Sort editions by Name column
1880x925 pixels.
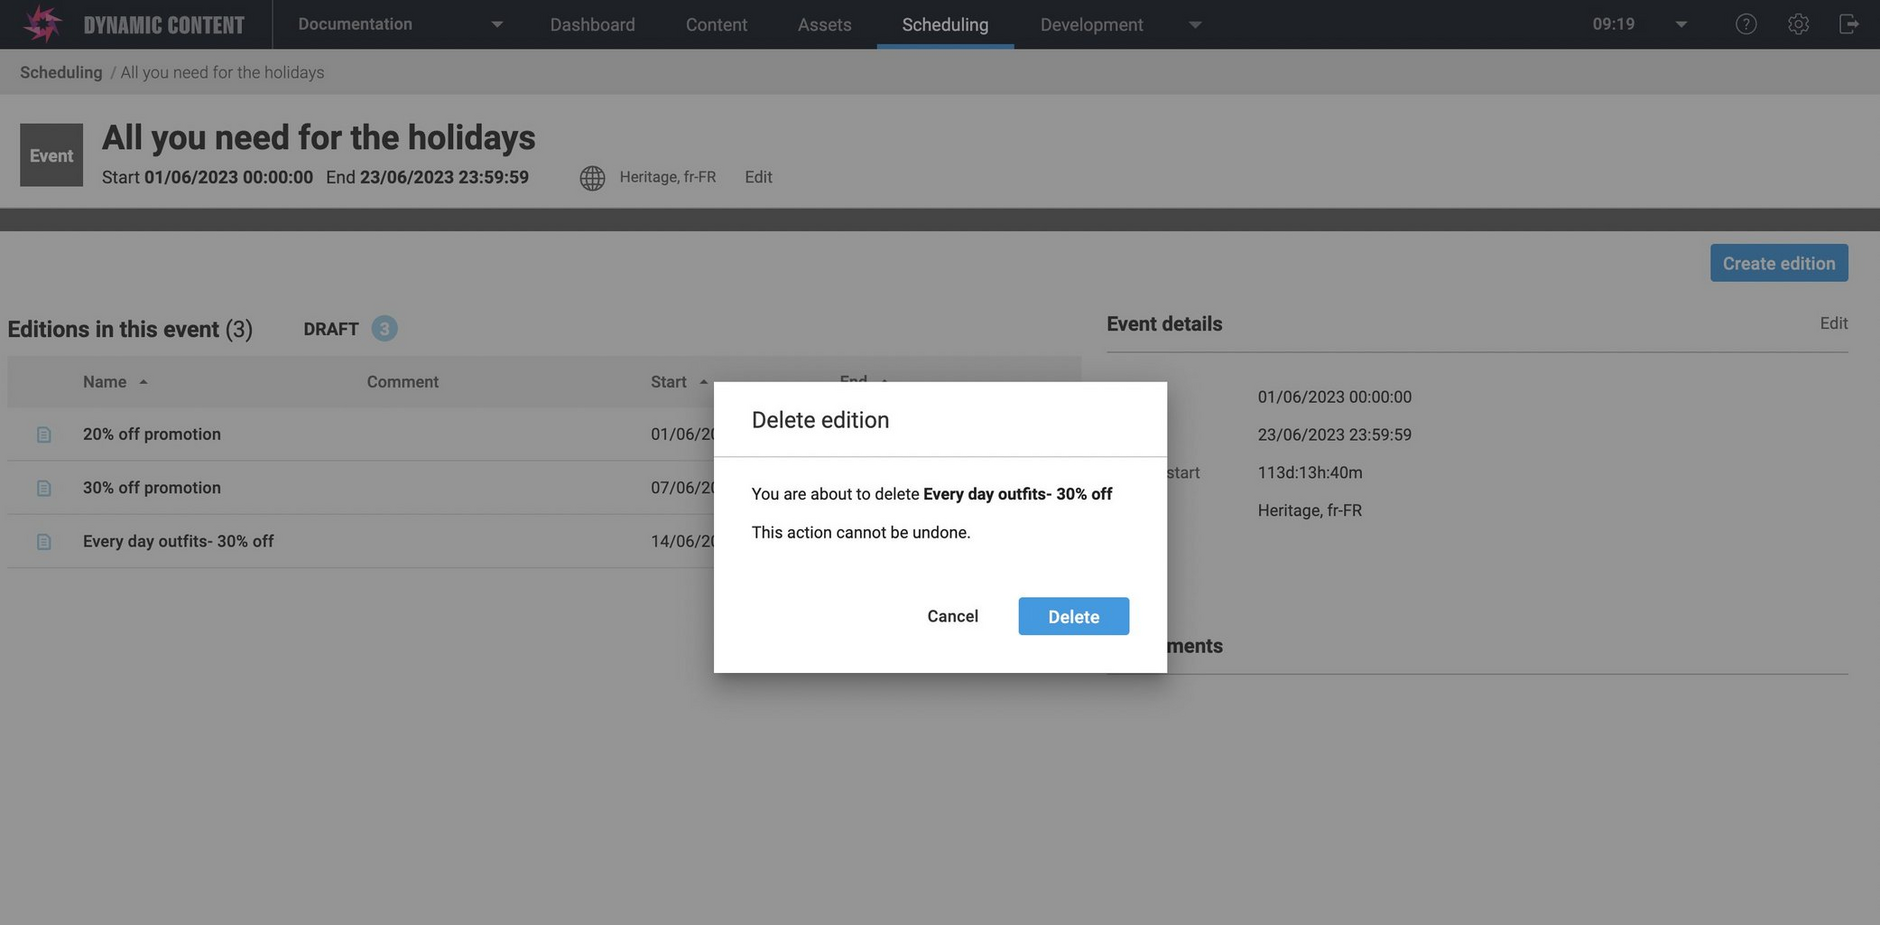click(105, 382)
